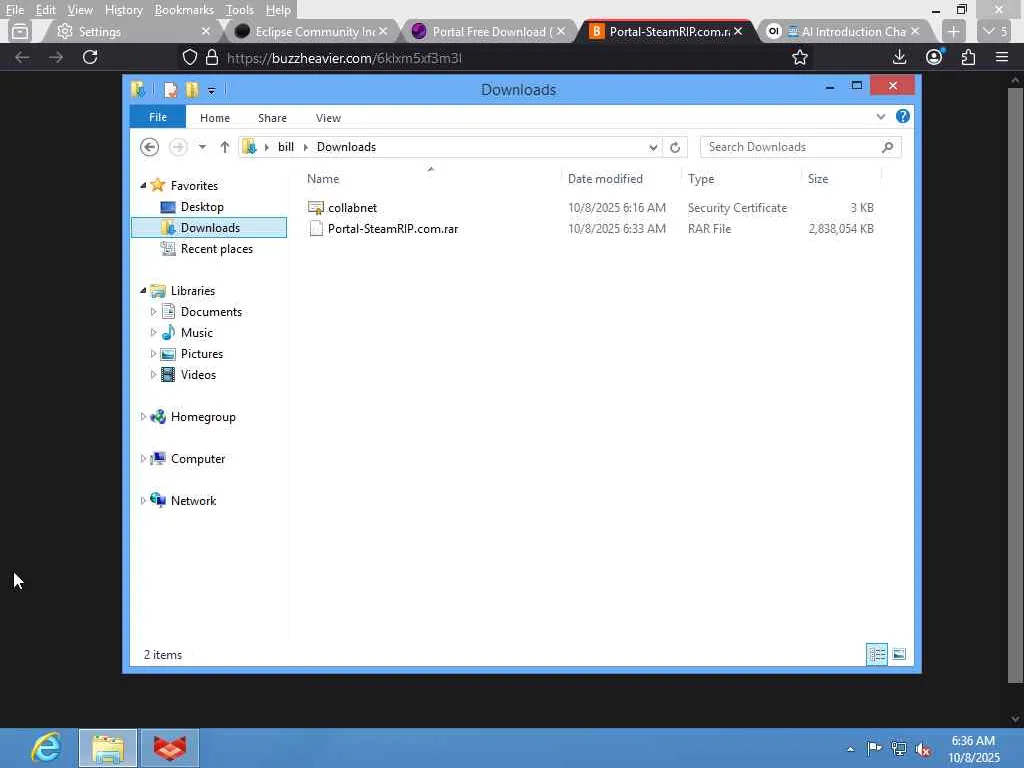
Task: Collapse the Libraries tree group
Action: pyautogui.click(x=143, y=291)
